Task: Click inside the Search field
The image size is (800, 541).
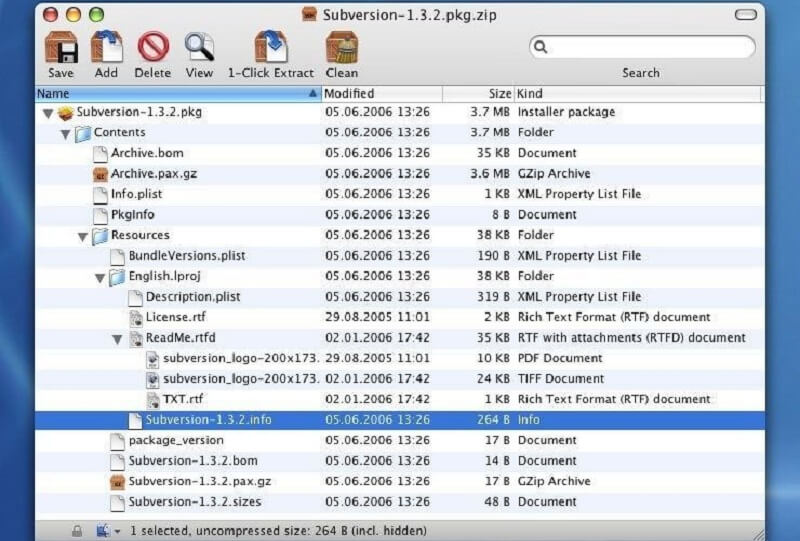Action: [x=642, y=47]
